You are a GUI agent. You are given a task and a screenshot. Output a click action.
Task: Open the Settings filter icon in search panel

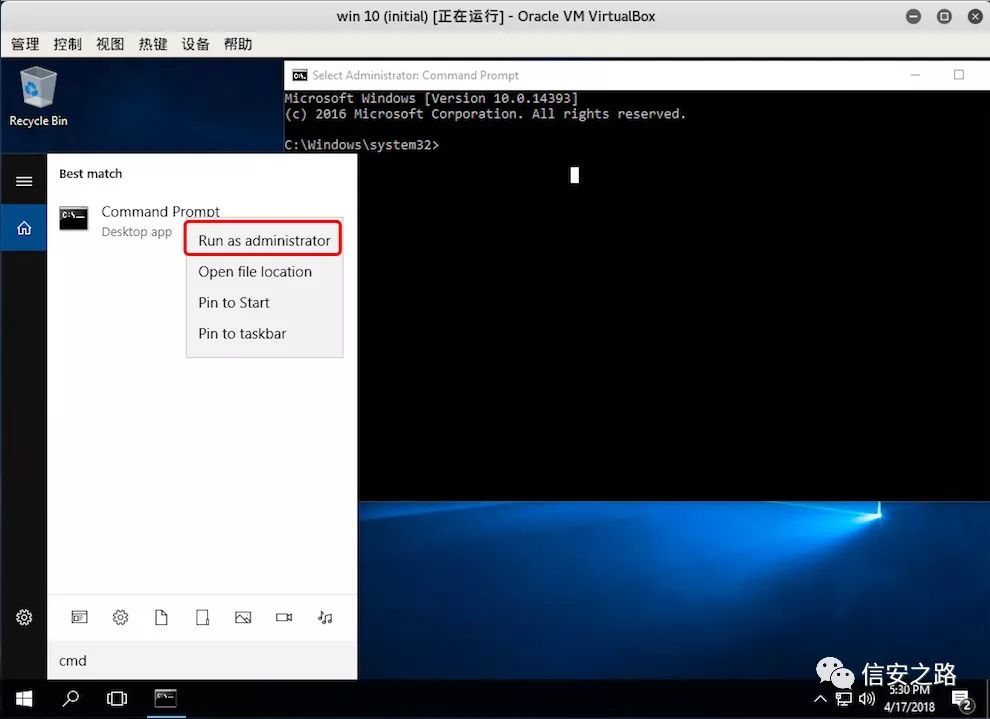(121, 617)
